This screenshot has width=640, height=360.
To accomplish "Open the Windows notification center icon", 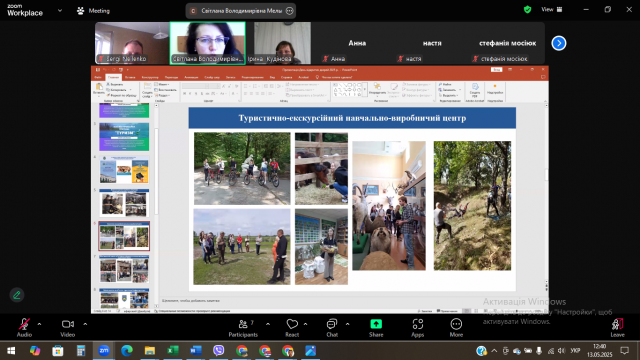I will pyautogui.click(x=624, y=351).
